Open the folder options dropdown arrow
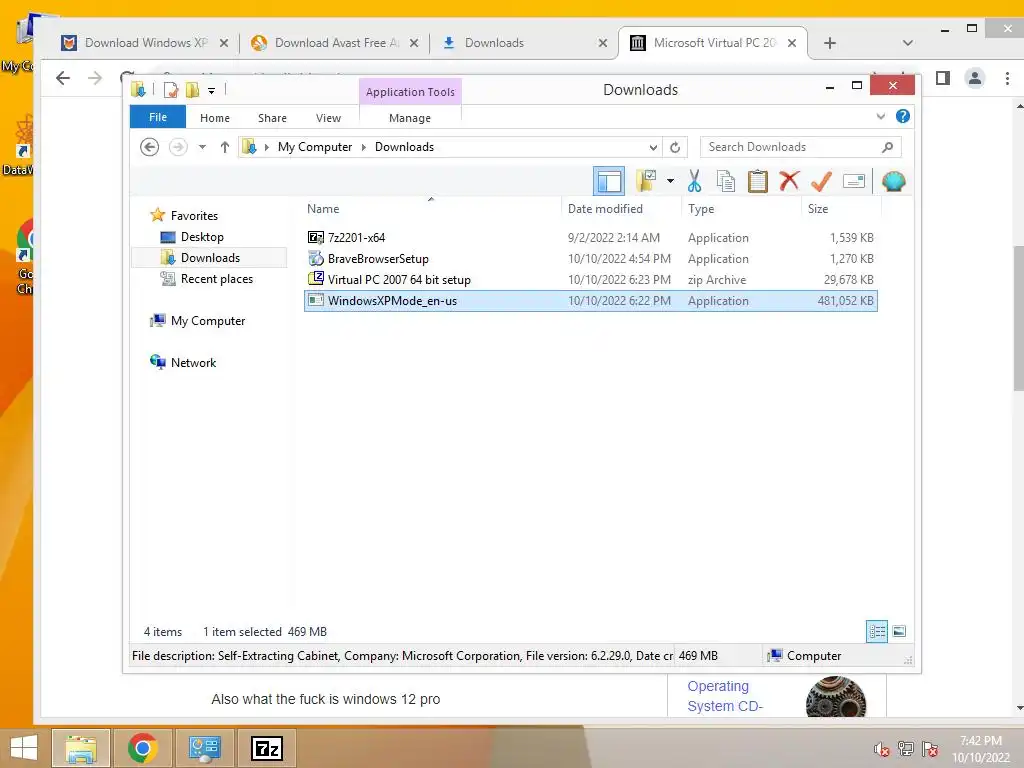Viewport: 1024px width, 768px height. 670,181
